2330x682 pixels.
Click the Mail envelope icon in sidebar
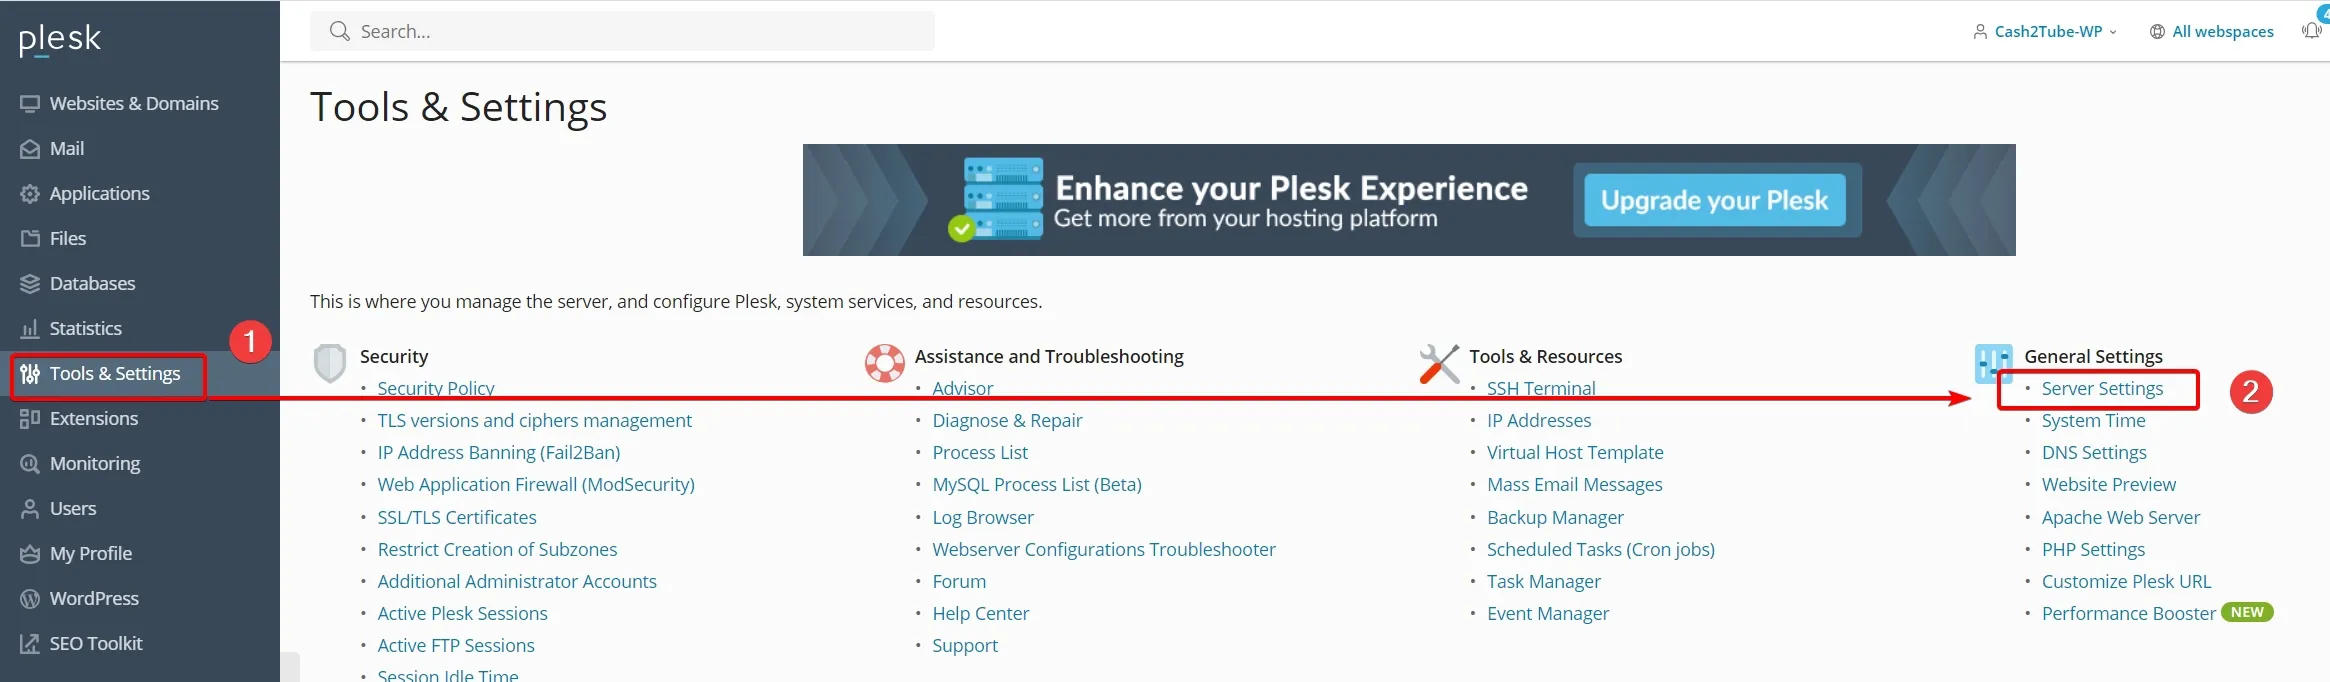(30, 149)
